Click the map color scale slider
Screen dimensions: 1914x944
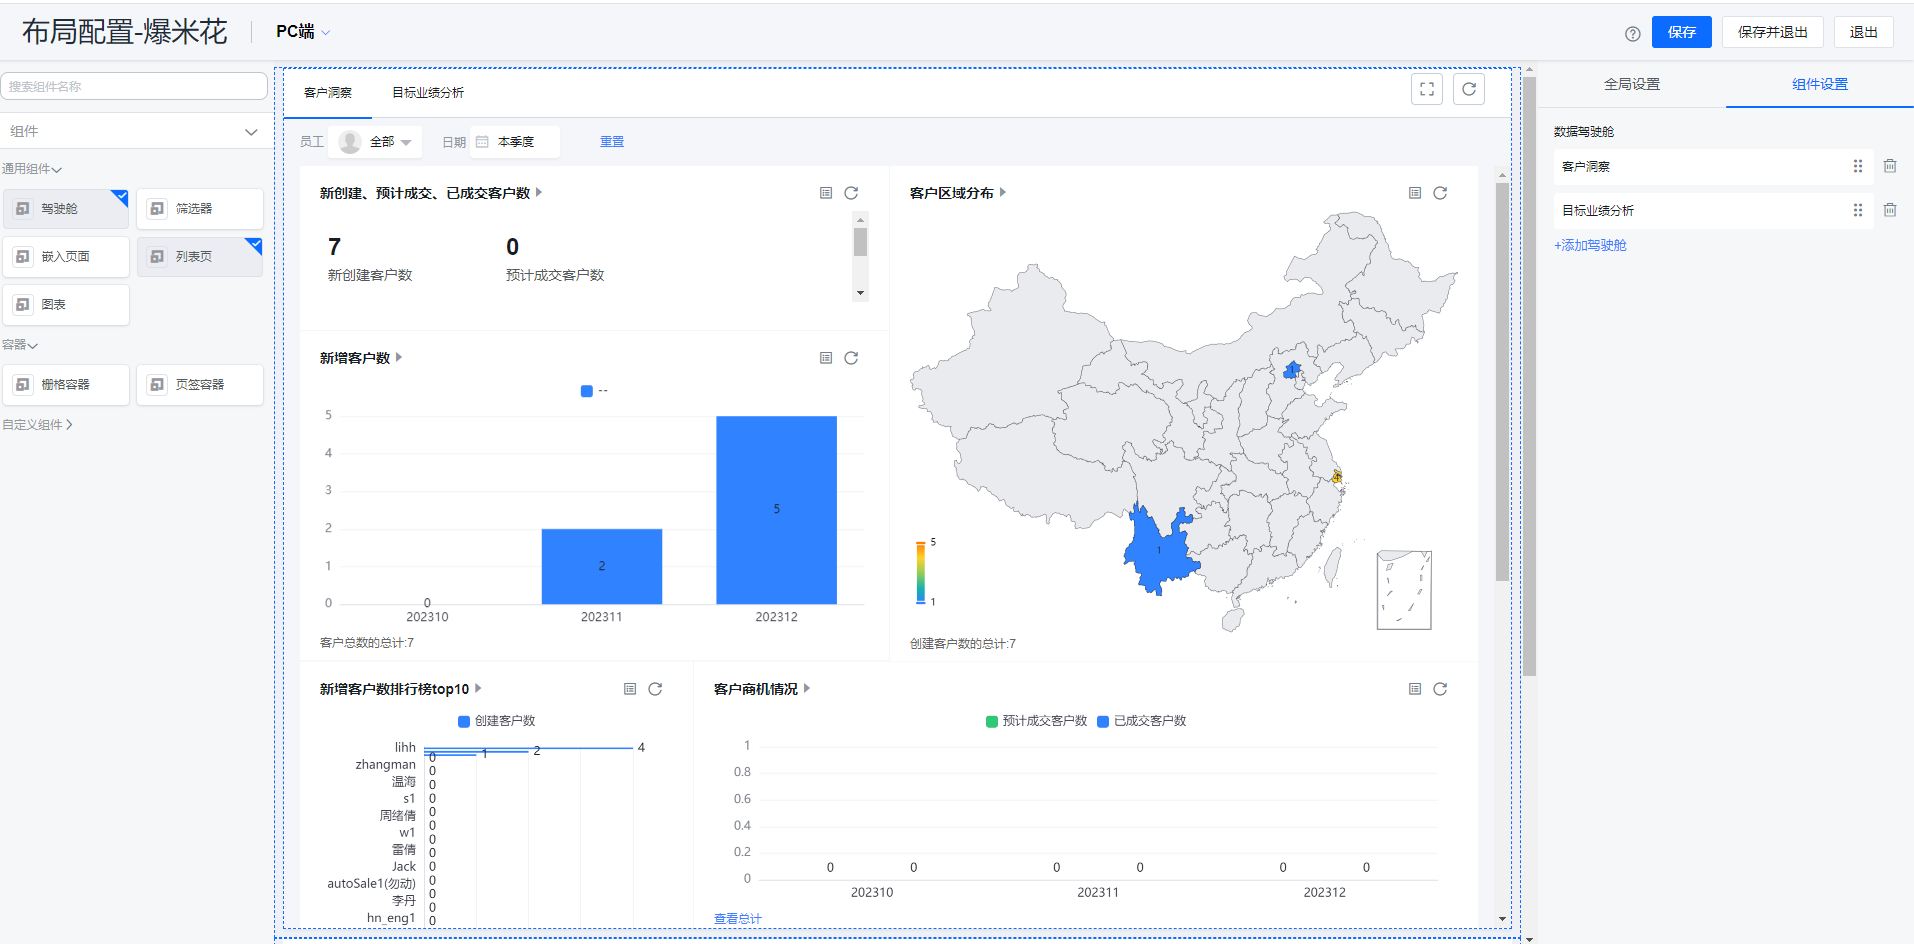point(921,572)
